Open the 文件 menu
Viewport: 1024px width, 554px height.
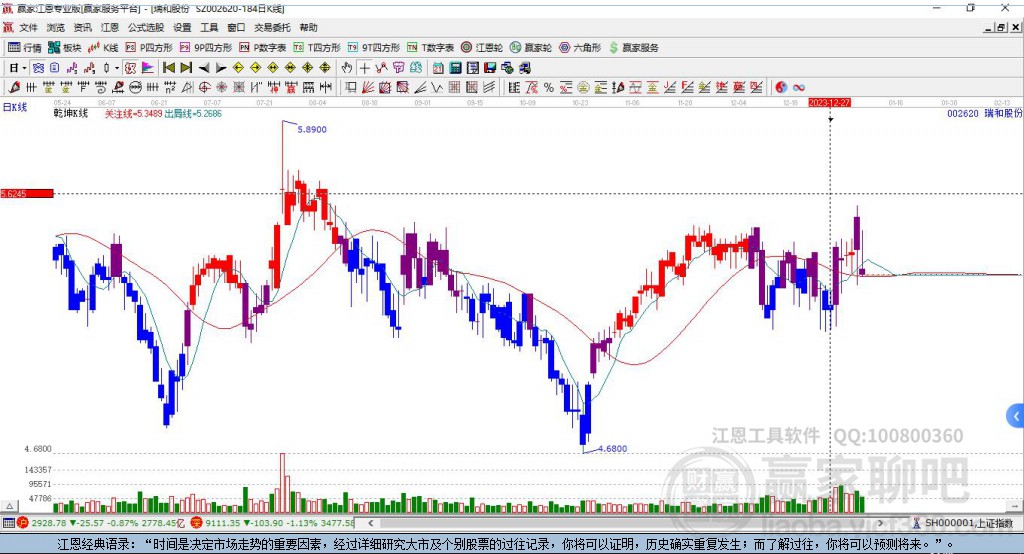pyautogui.click(x=28, y=27)
